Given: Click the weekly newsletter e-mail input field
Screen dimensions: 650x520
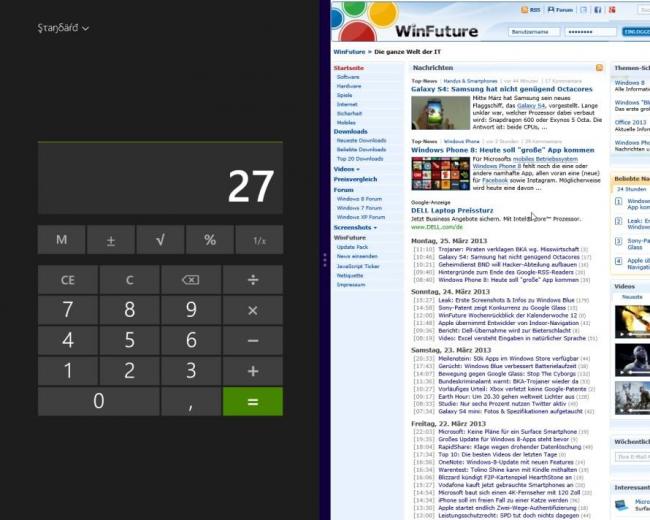Looking at the screenshot, I should point(633,457).
